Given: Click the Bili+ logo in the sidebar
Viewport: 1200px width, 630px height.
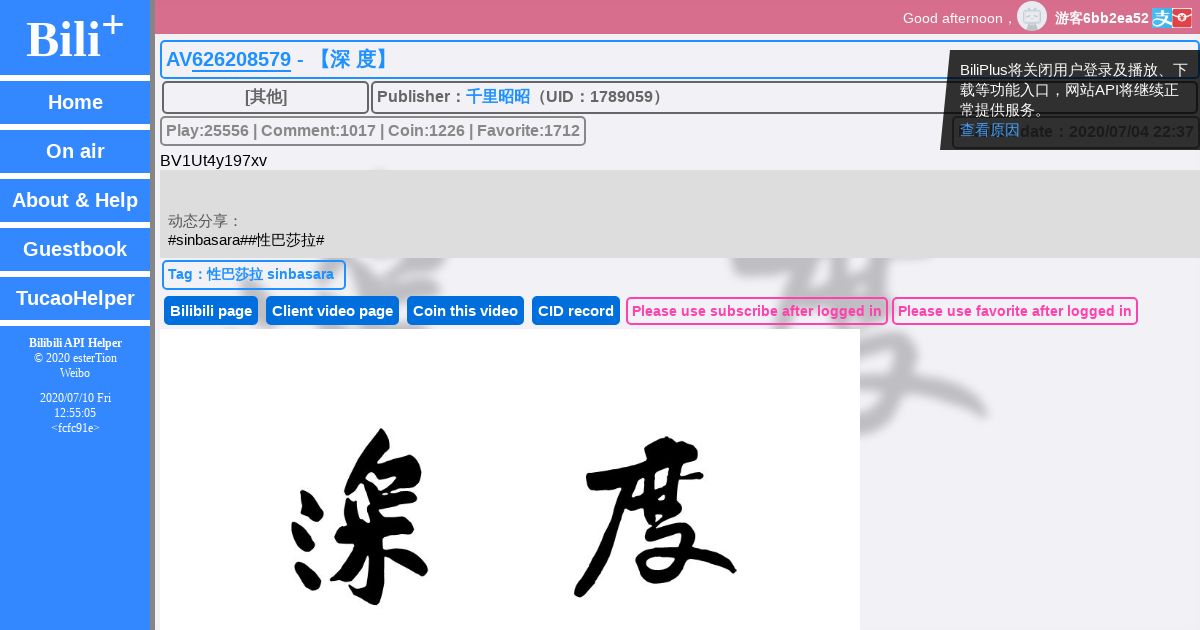Looking at the screenshot, I should point(75,38).
